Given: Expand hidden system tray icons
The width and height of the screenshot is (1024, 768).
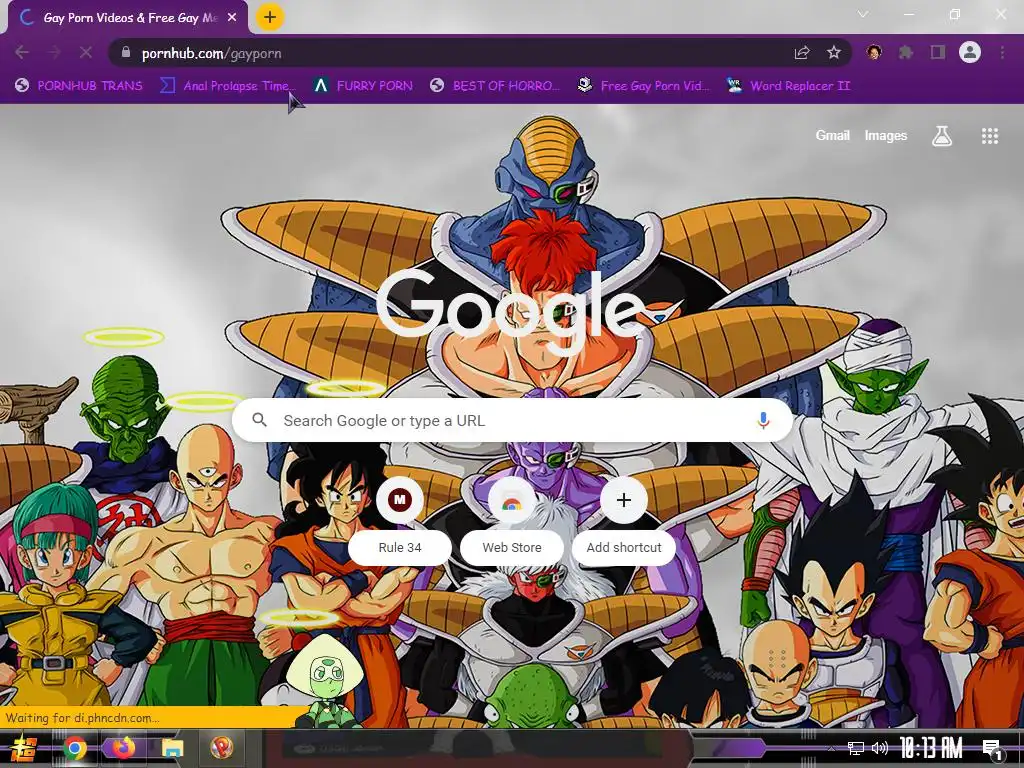Looking at the screenshot, I should [831, 748].
